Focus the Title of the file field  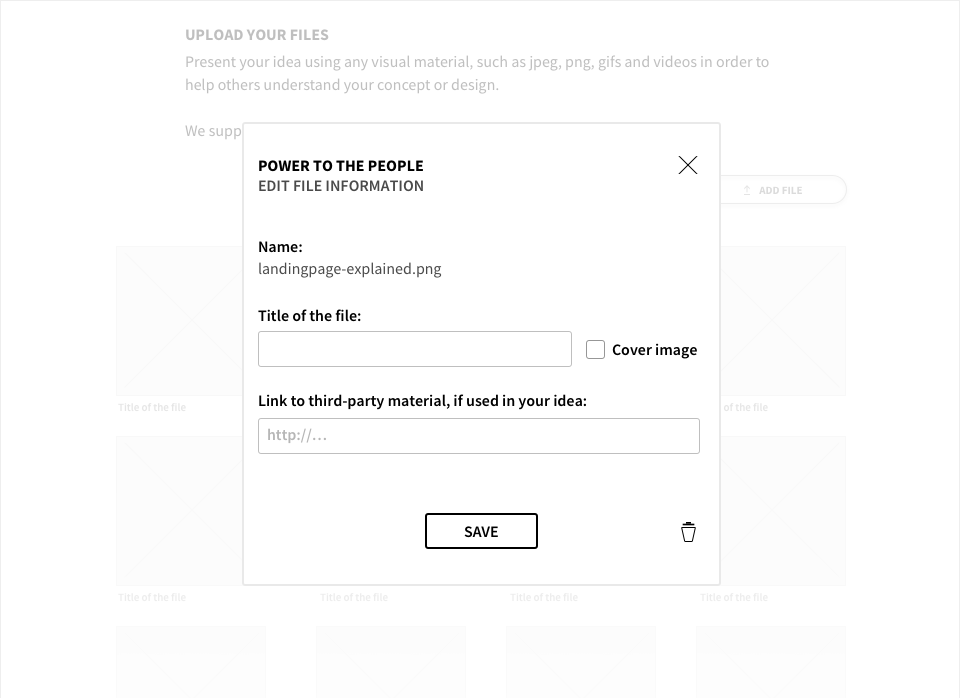[414, 349]
